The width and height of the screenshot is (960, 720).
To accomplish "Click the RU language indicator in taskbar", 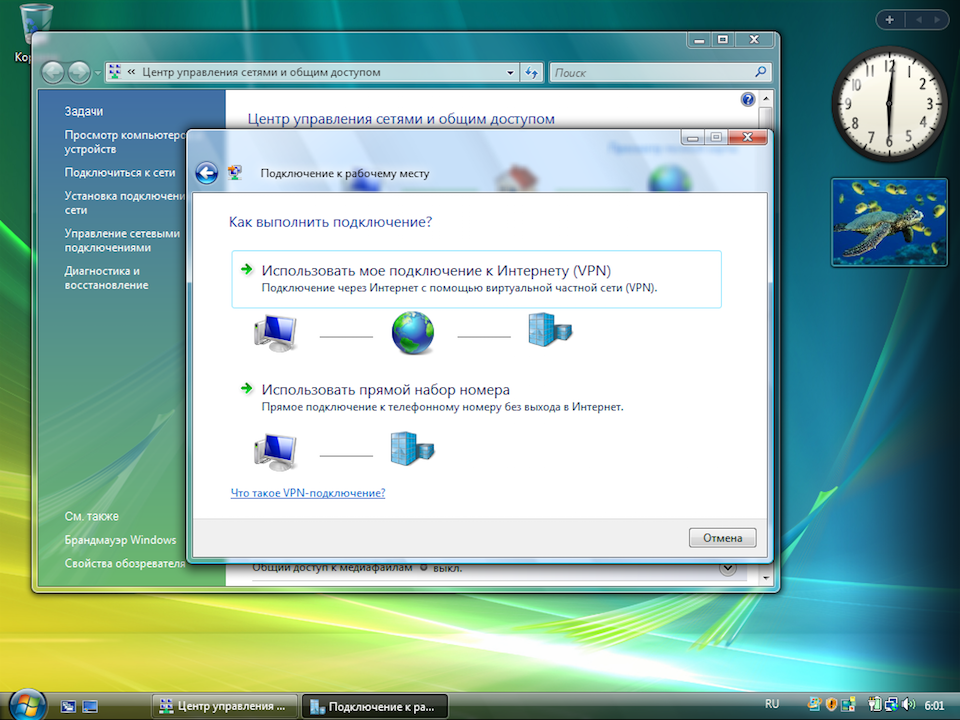I will pos(771,704).
